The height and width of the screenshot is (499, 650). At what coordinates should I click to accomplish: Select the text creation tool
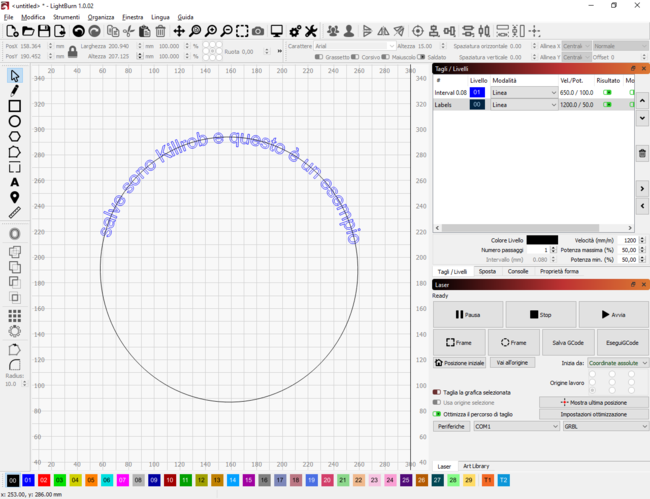(15, 182)
